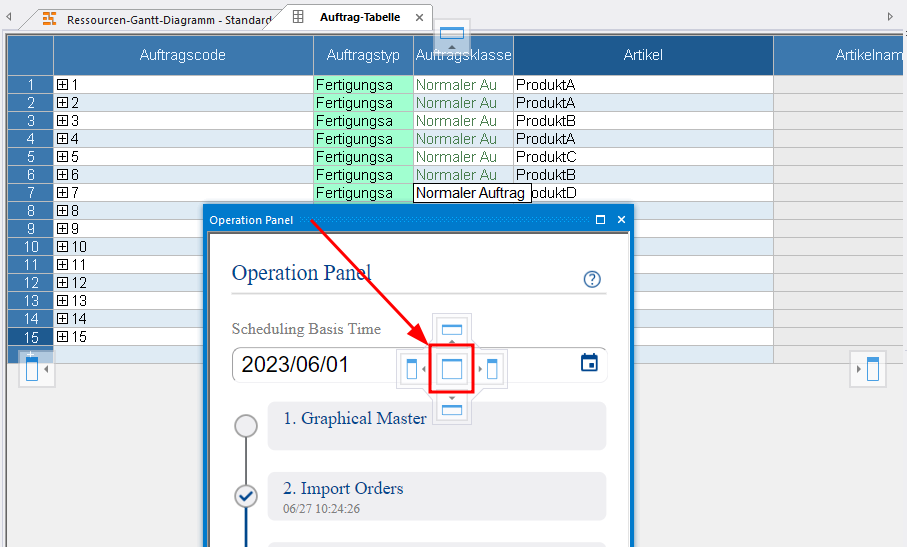Click the Scheduling Basis Time date field
This screenshot has width=907, height=547.
[310, 364]
